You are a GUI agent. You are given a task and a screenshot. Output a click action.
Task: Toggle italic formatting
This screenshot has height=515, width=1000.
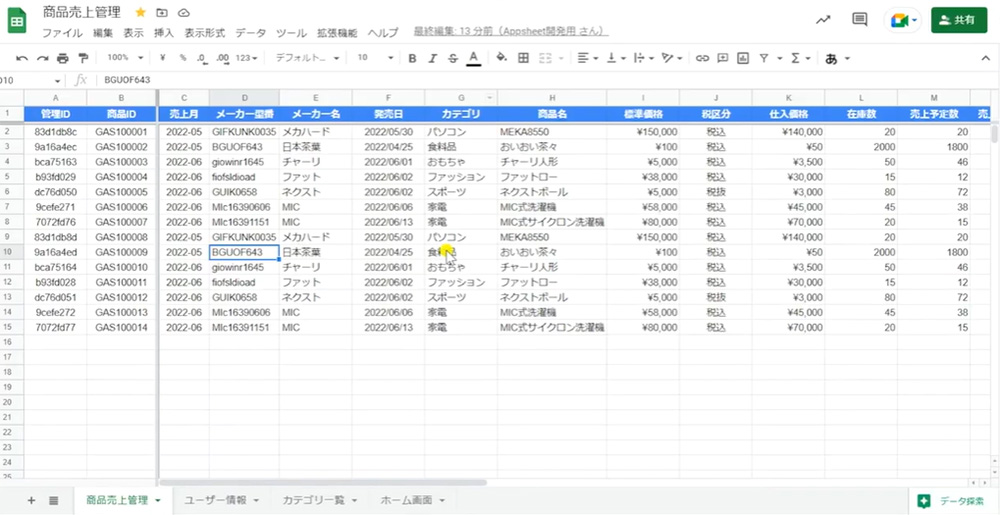click(432, 59)
